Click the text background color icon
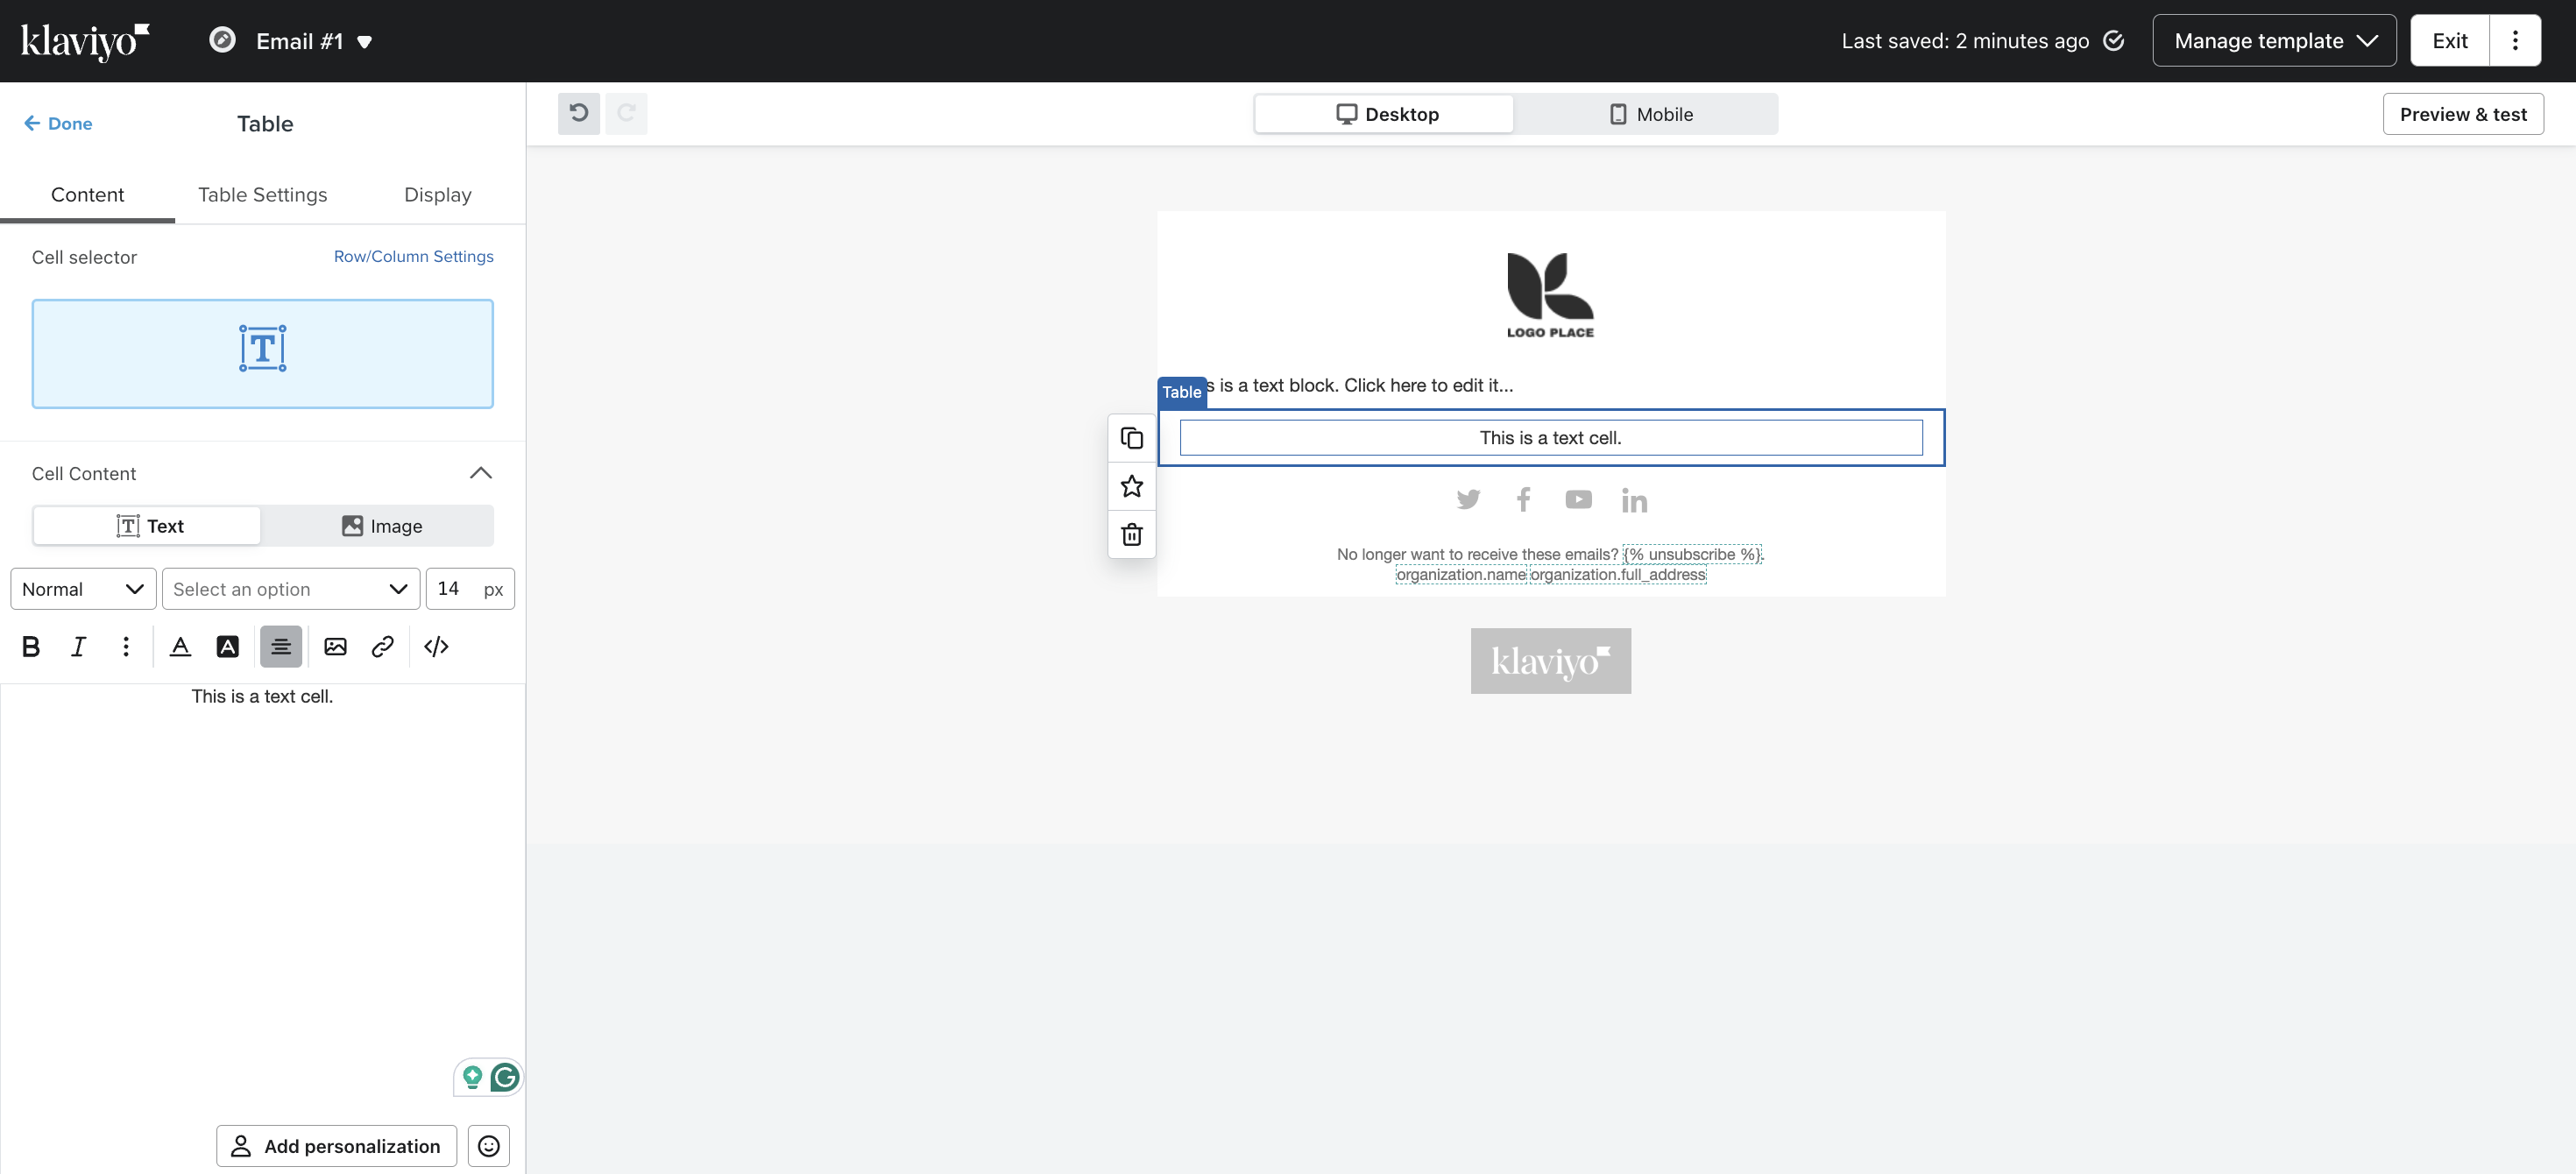This screenshot has height=1174, width=2576. (x=228, y=647)
